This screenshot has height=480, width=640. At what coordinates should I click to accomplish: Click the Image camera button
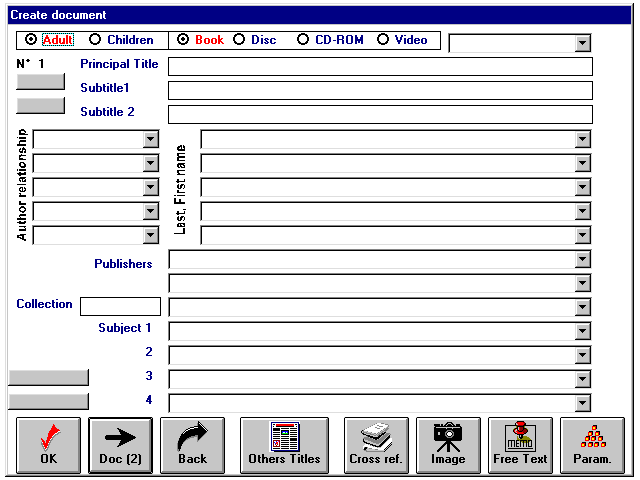pos(448,445)
